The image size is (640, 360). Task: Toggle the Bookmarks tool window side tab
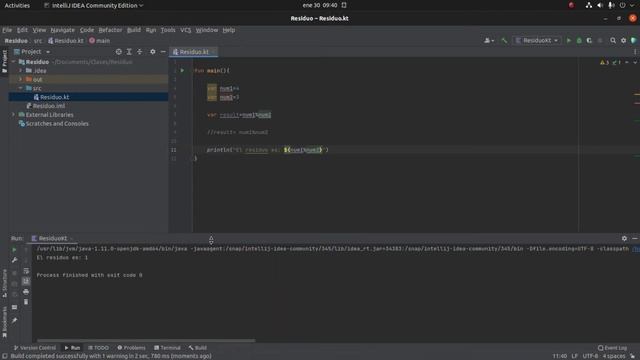point(4,322)
